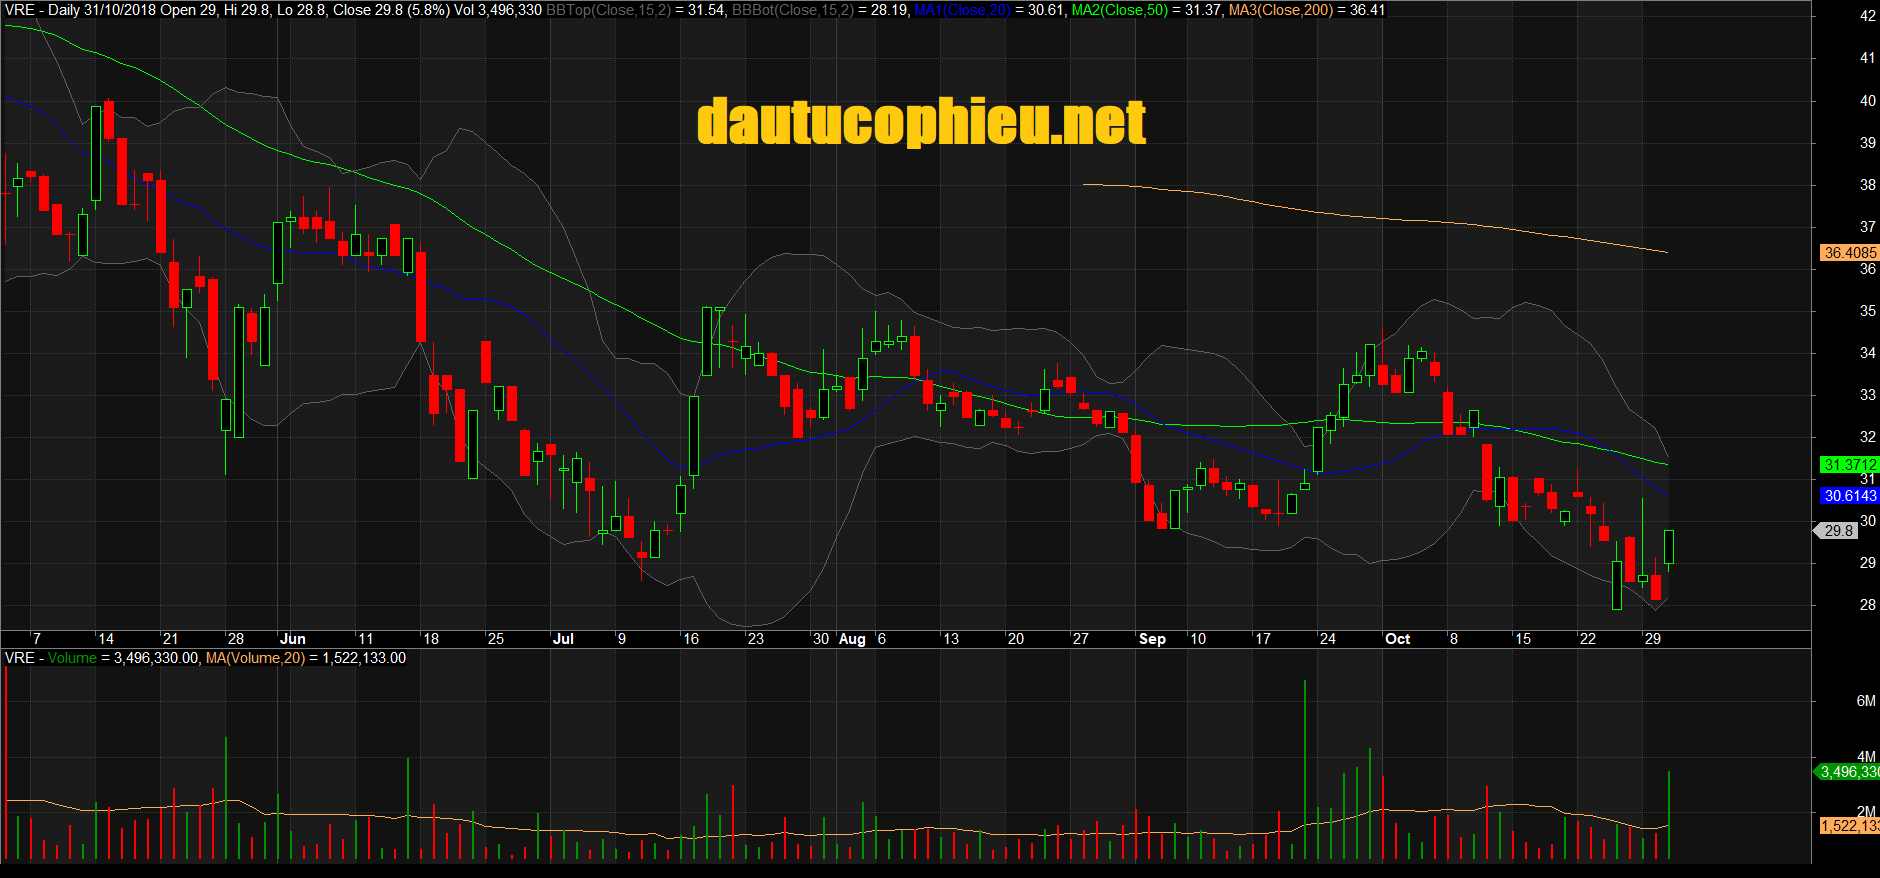1880x878 pixels.
Task: Click the green 31.3712 price tag
Action: 1849,465
